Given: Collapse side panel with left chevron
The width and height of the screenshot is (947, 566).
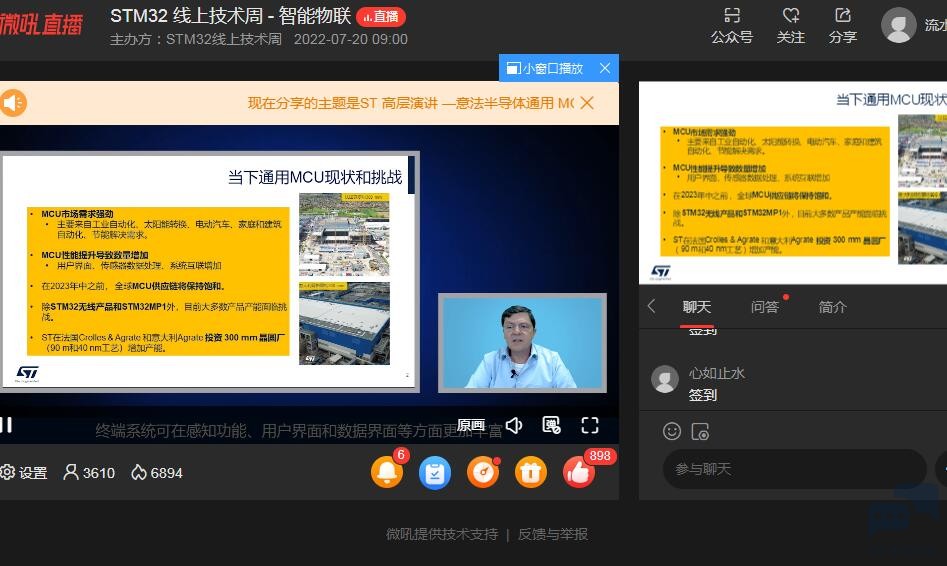Looking at the screenshot, I should (651, 306).
